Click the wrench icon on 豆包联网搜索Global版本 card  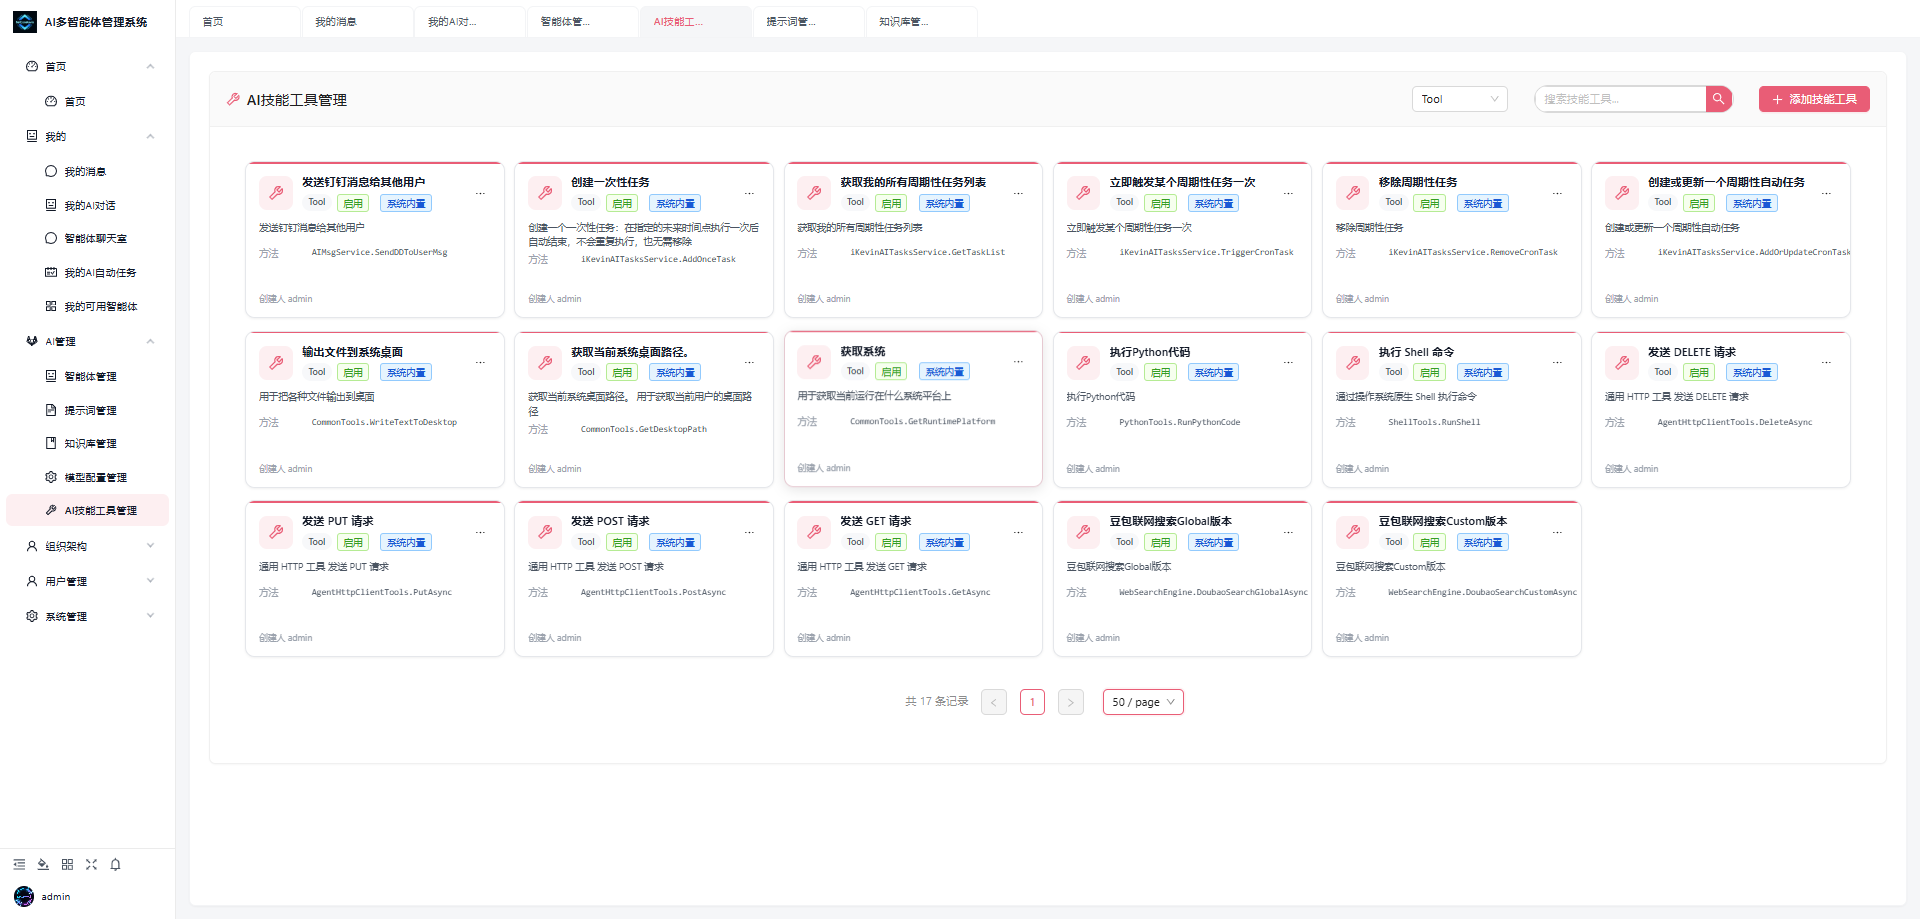(1083, 532)
